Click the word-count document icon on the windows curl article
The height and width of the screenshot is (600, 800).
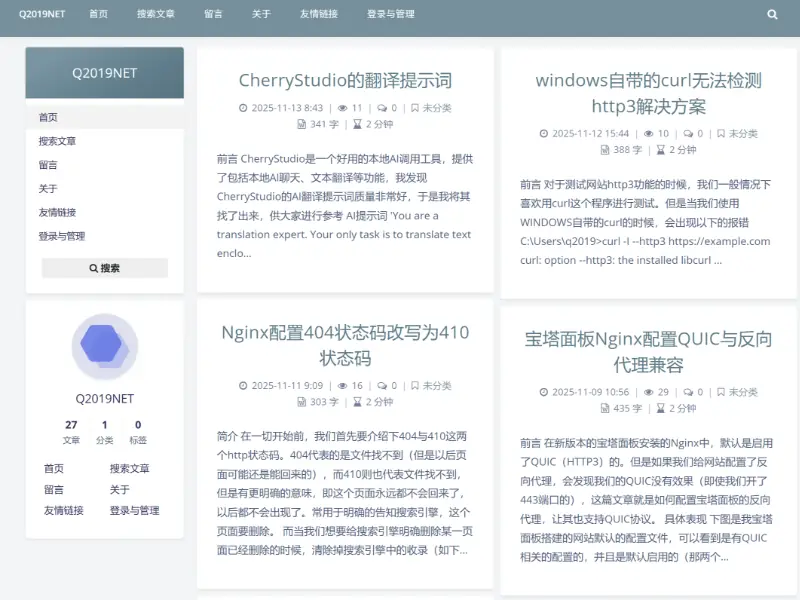pos(605,148)
